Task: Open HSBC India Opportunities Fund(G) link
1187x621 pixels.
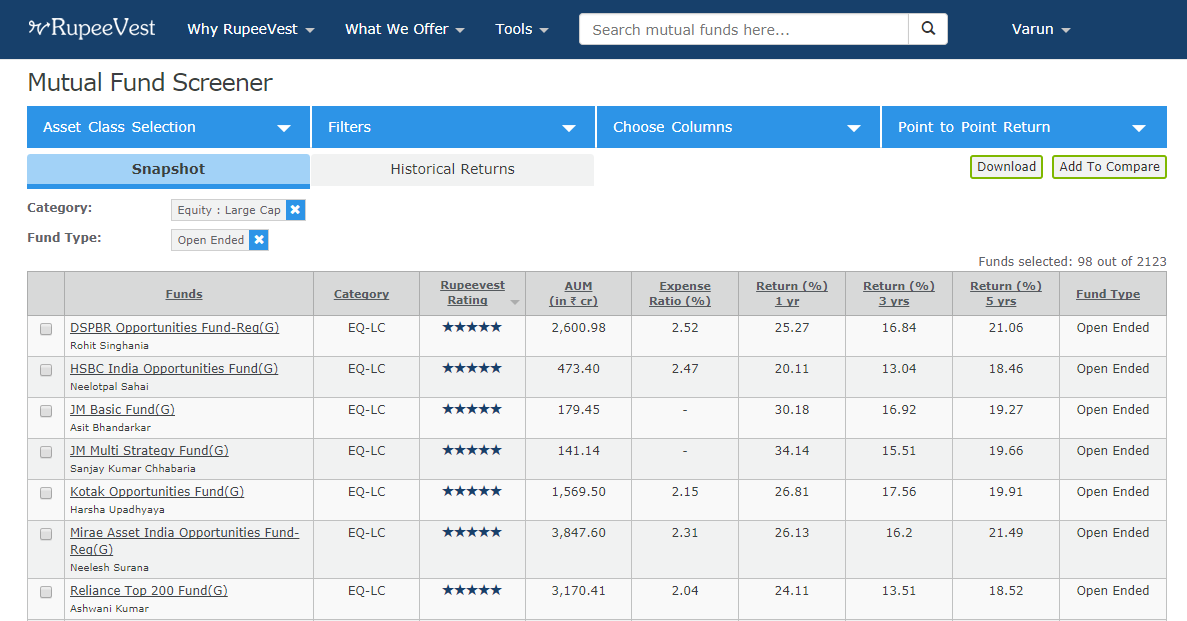Action: point(174,368)
